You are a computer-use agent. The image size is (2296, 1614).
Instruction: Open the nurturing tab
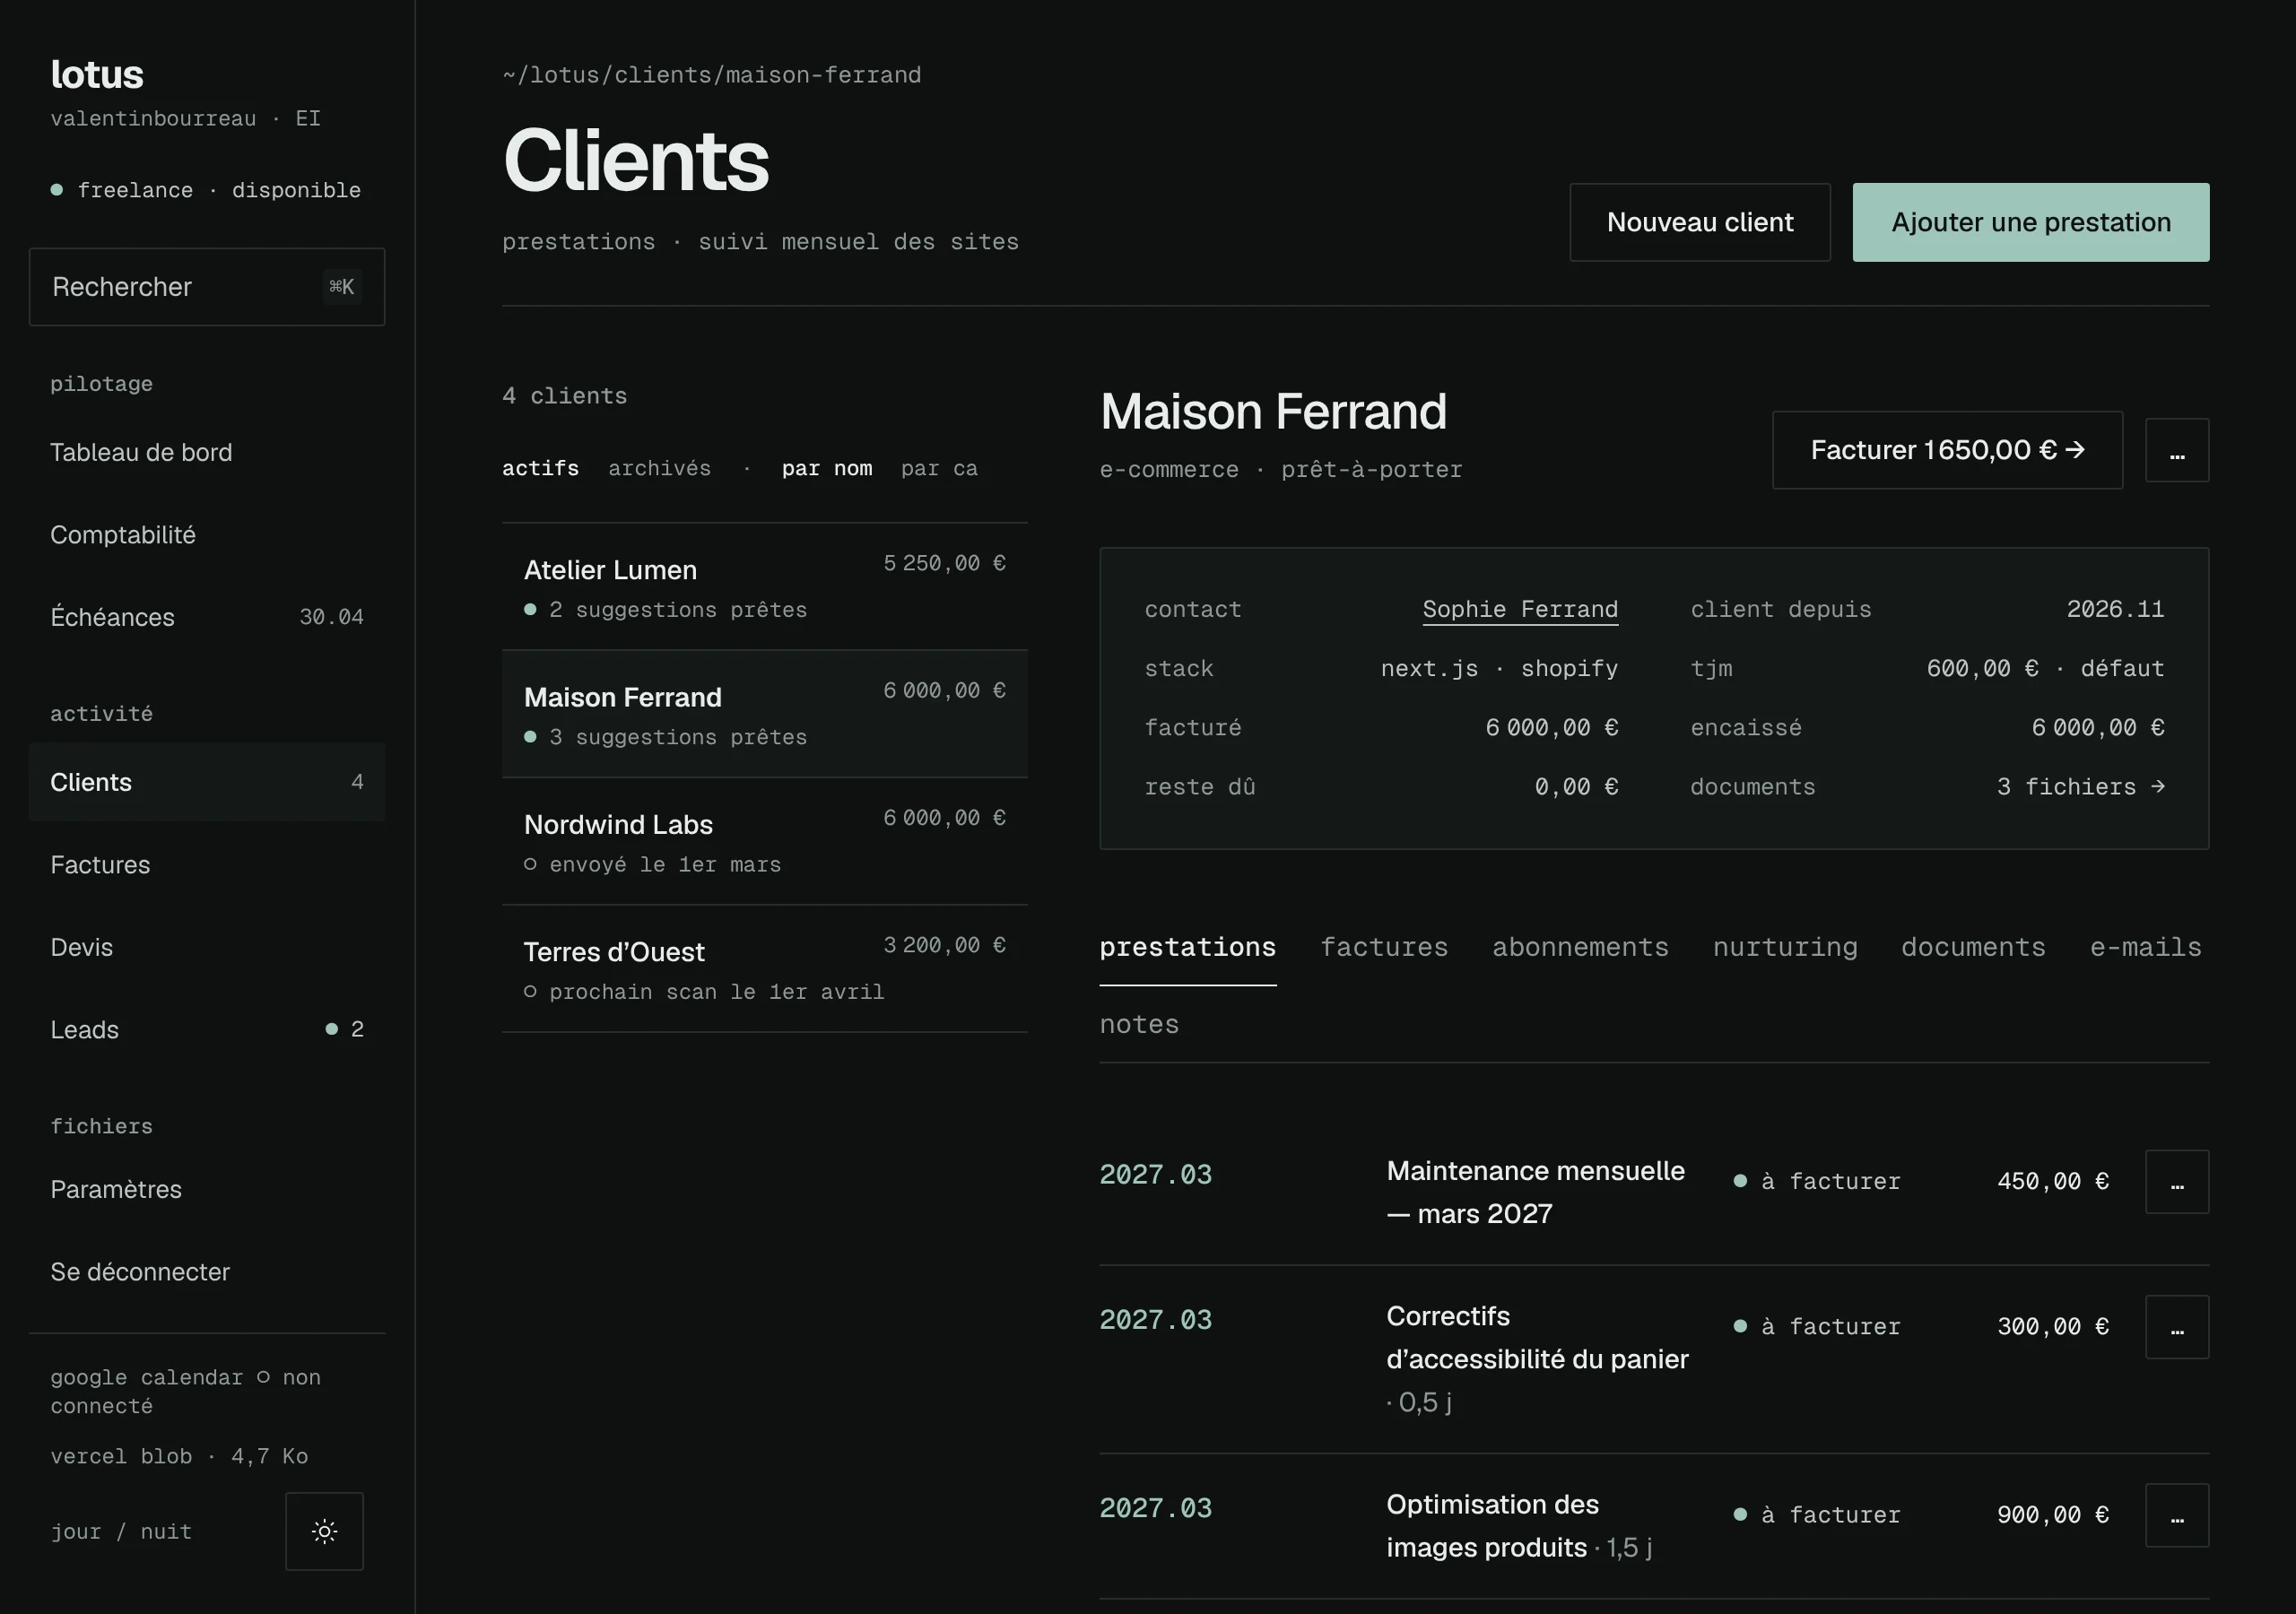[1785, 947]
